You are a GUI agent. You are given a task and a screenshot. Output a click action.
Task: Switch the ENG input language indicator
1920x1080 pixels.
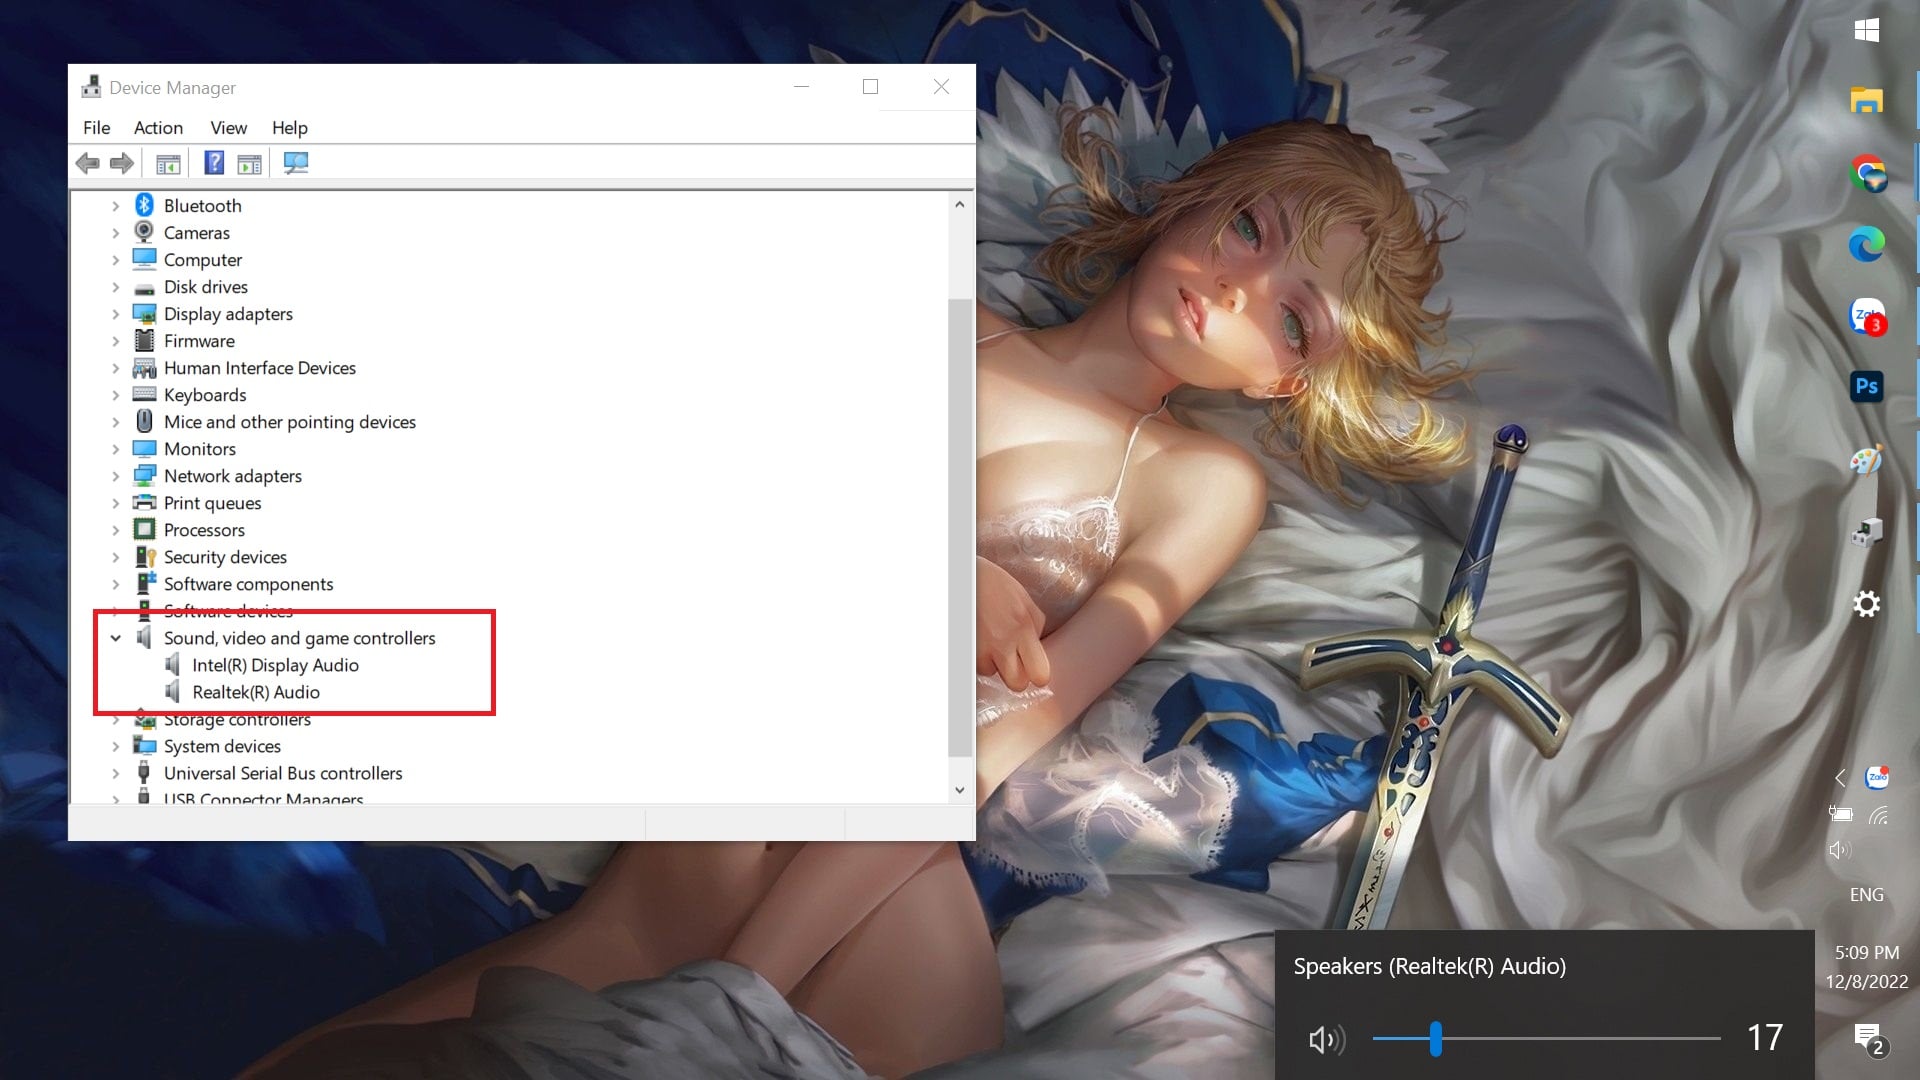point(1866,895)
